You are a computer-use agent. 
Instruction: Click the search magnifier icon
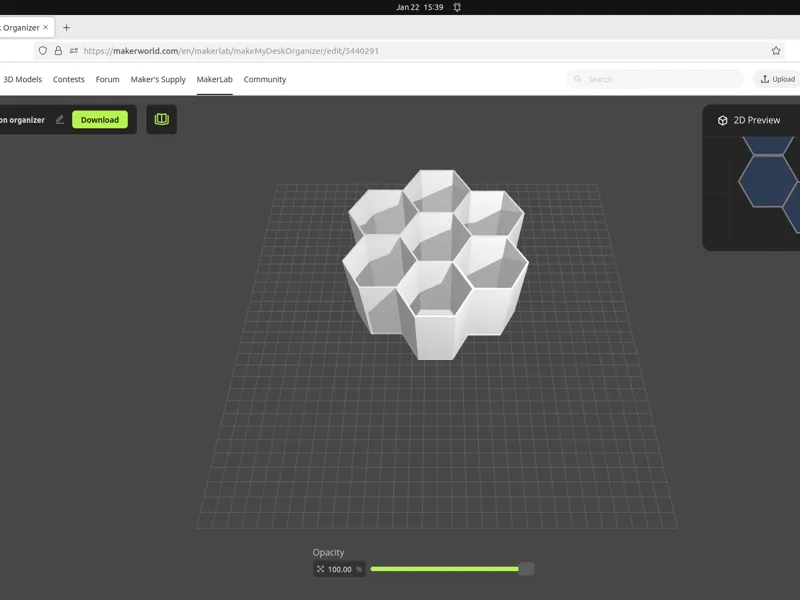578,79
